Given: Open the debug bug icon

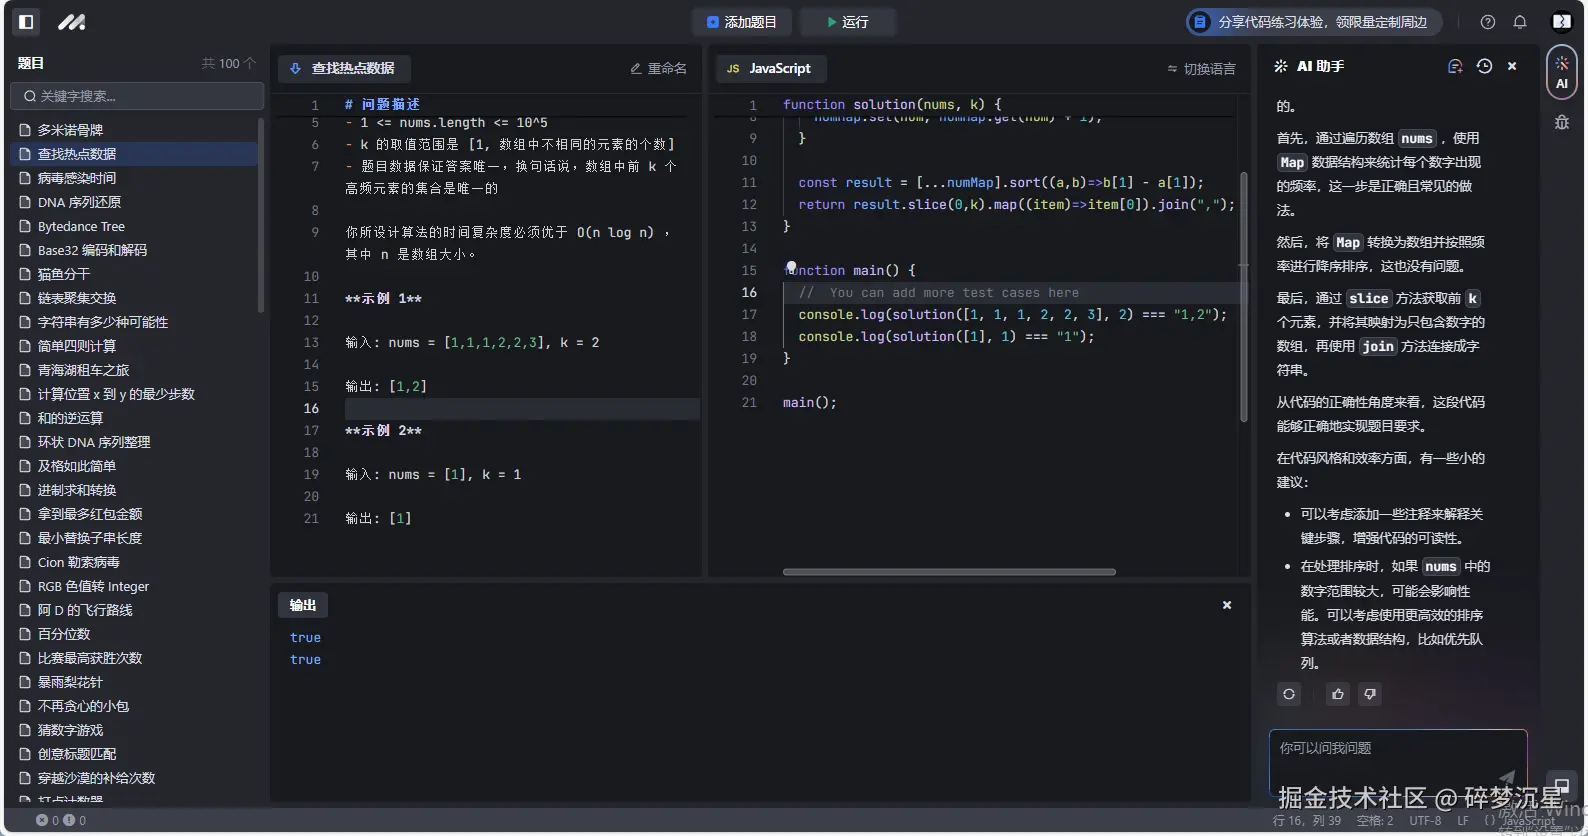Looking at the screenshot, I should tap(1561, 122).
